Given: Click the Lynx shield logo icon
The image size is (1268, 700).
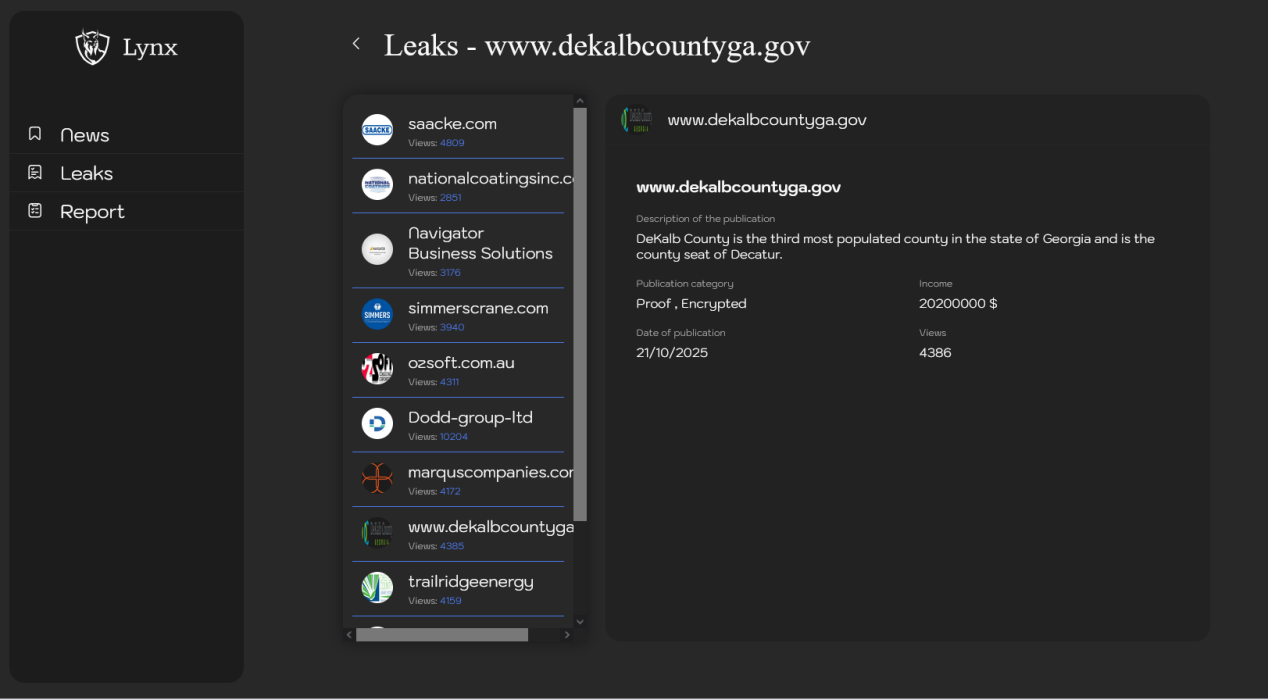Looking at the screenshot, I should click(92, 47).
